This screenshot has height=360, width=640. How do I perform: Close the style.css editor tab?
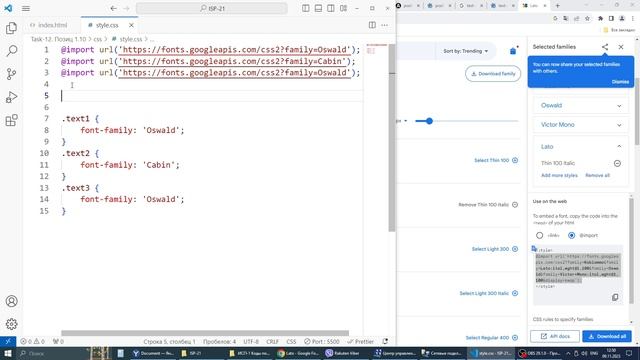131,25
